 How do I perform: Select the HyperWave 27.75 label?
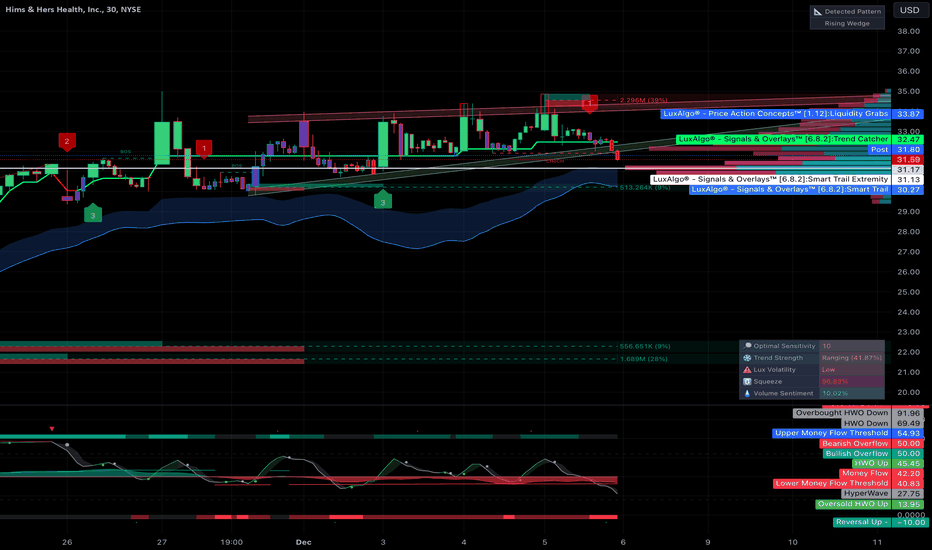(x=865, y=494)
